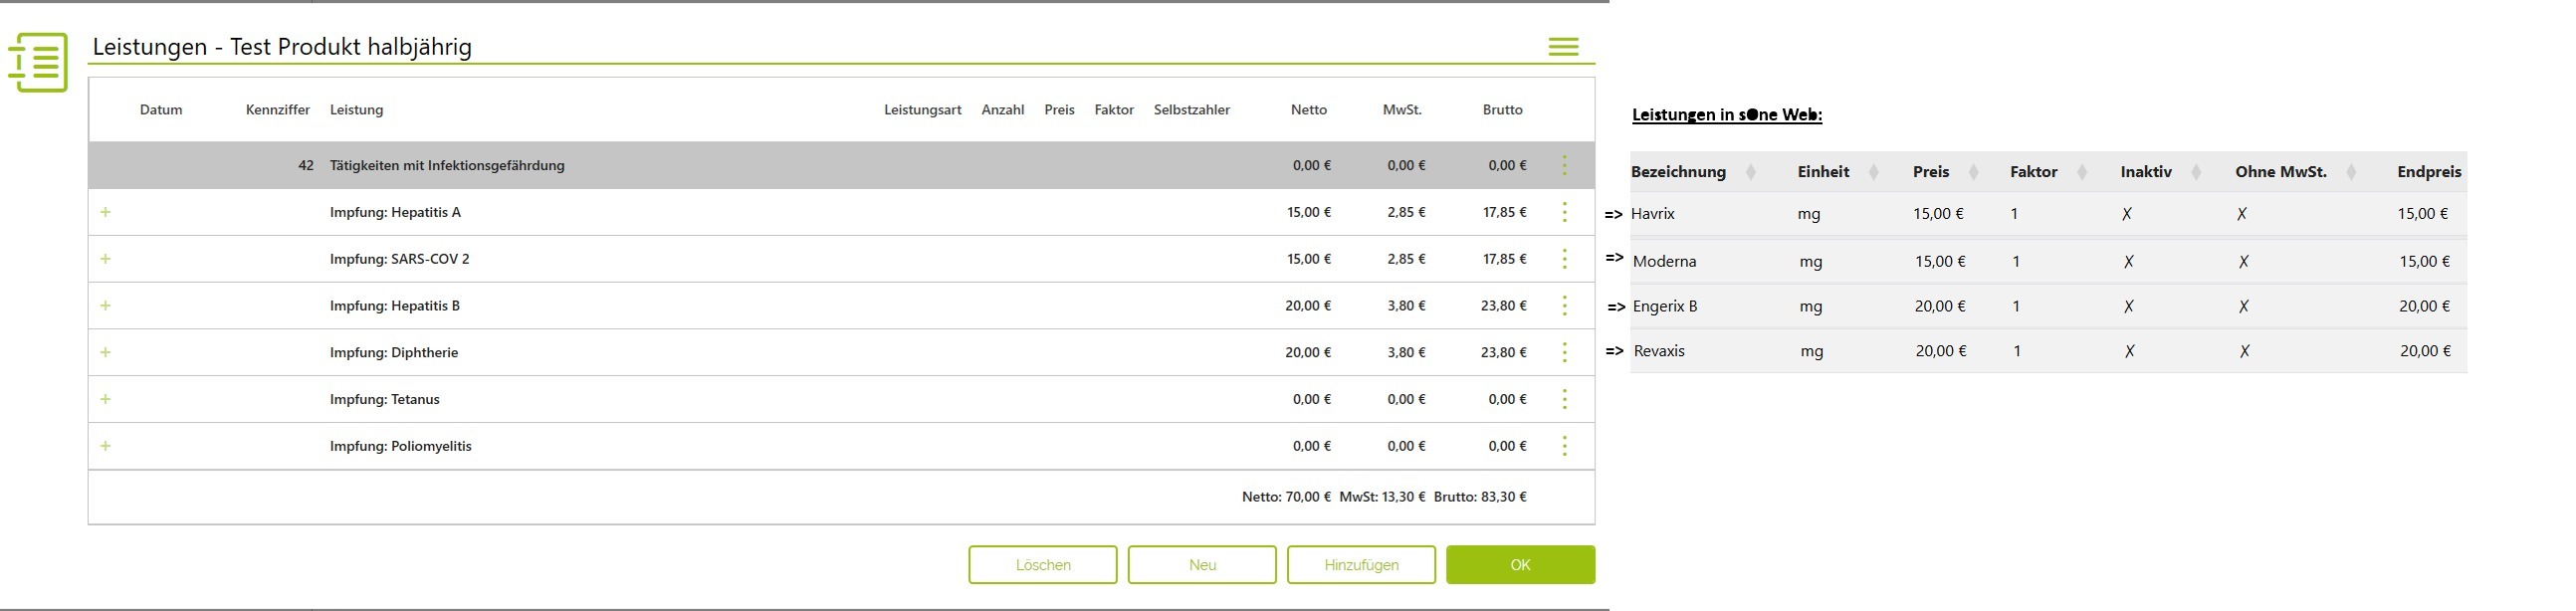This screenshot has width=2576, height=611.
Task: Sort web table by Ohne MwSt.
Action: coord(2351,172)
